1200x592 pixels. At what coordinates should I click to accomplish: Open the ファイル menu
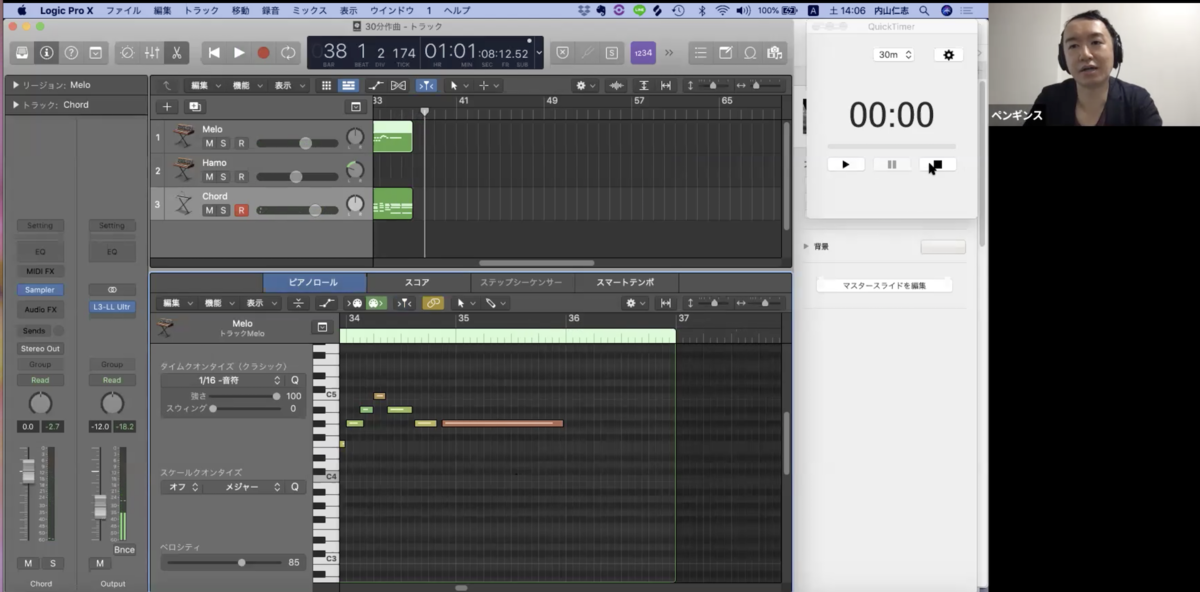(x=123, y=10)
